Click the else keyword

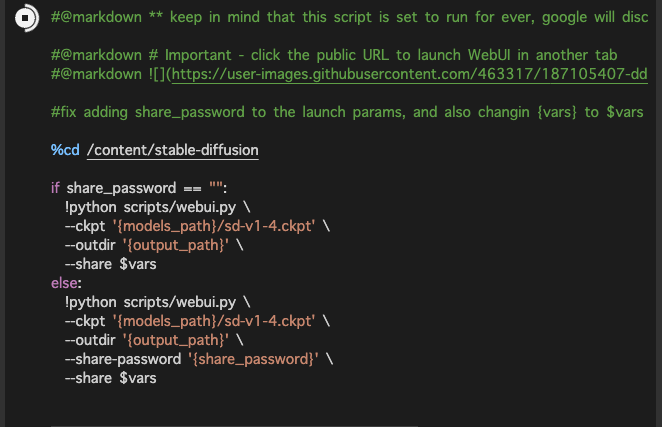point(65,283)
